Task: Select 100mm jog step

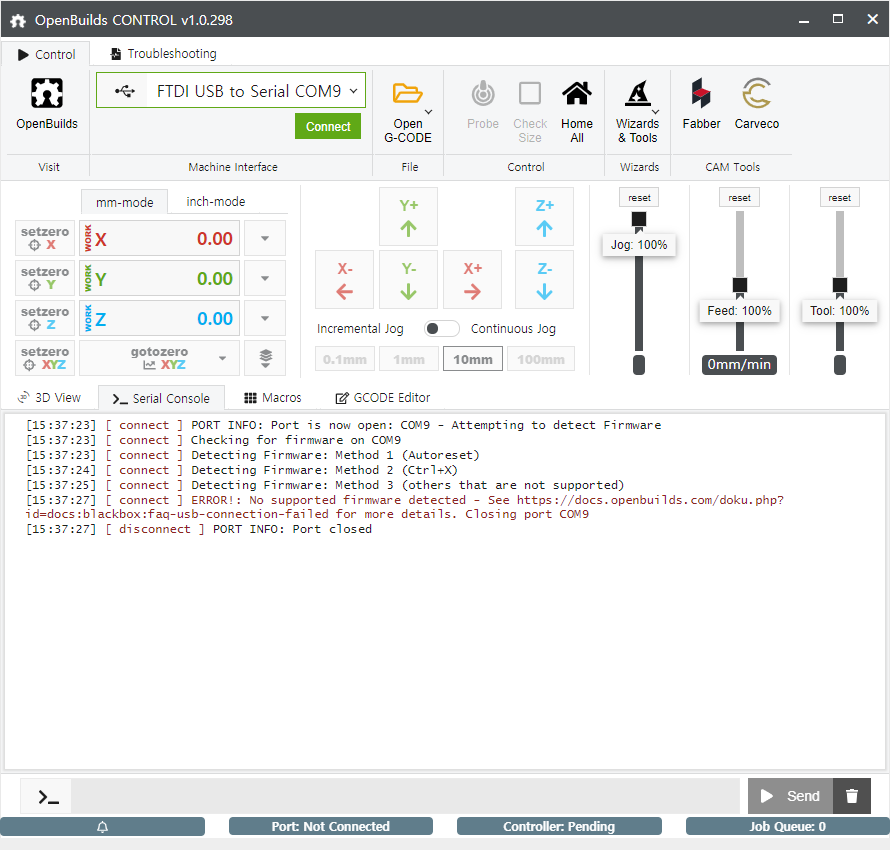Action: point(541,359)
